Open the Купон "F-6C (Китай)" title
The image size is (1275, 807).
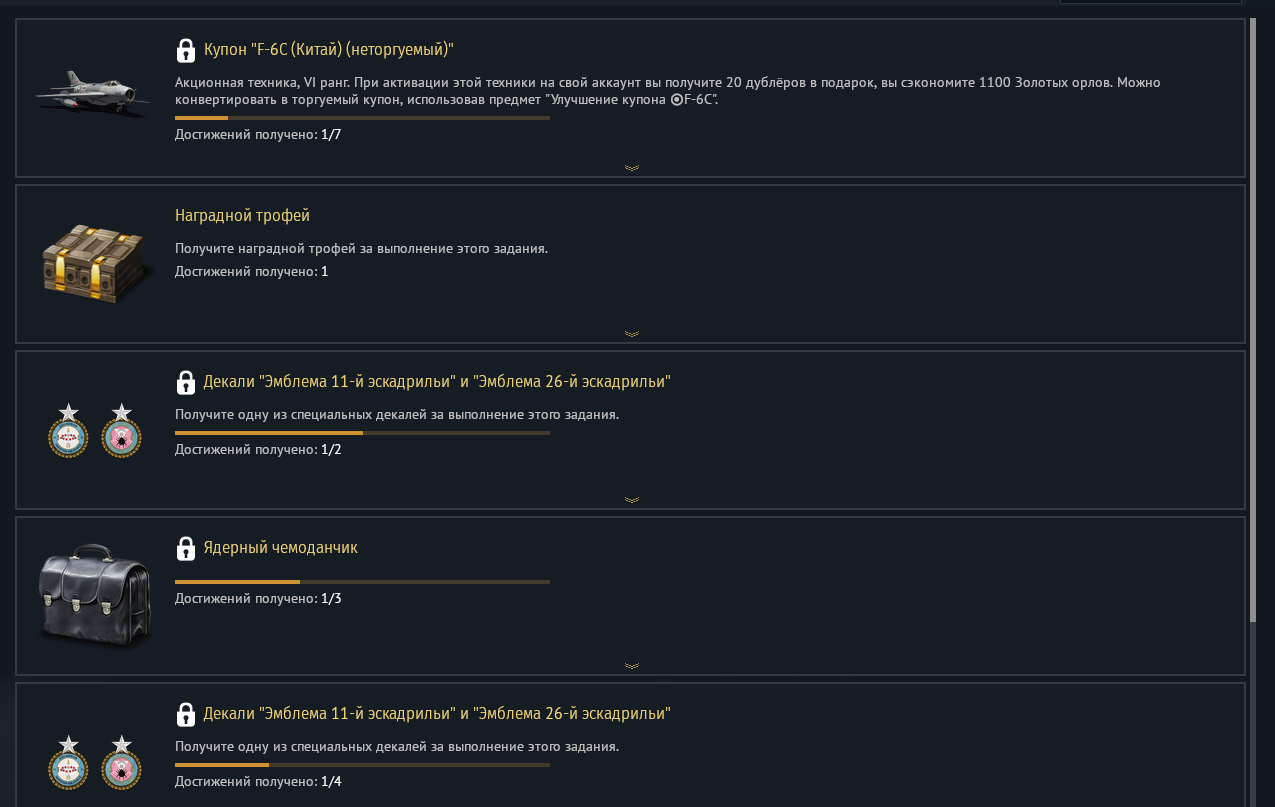[x=329, y=49]
